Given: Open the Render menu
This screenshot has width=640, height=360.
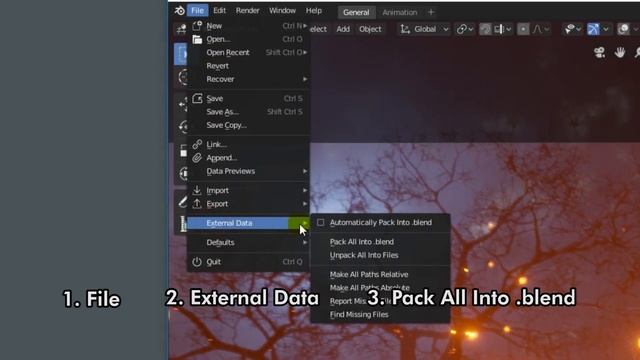Looking at the screenshot, I should (247, 11).
